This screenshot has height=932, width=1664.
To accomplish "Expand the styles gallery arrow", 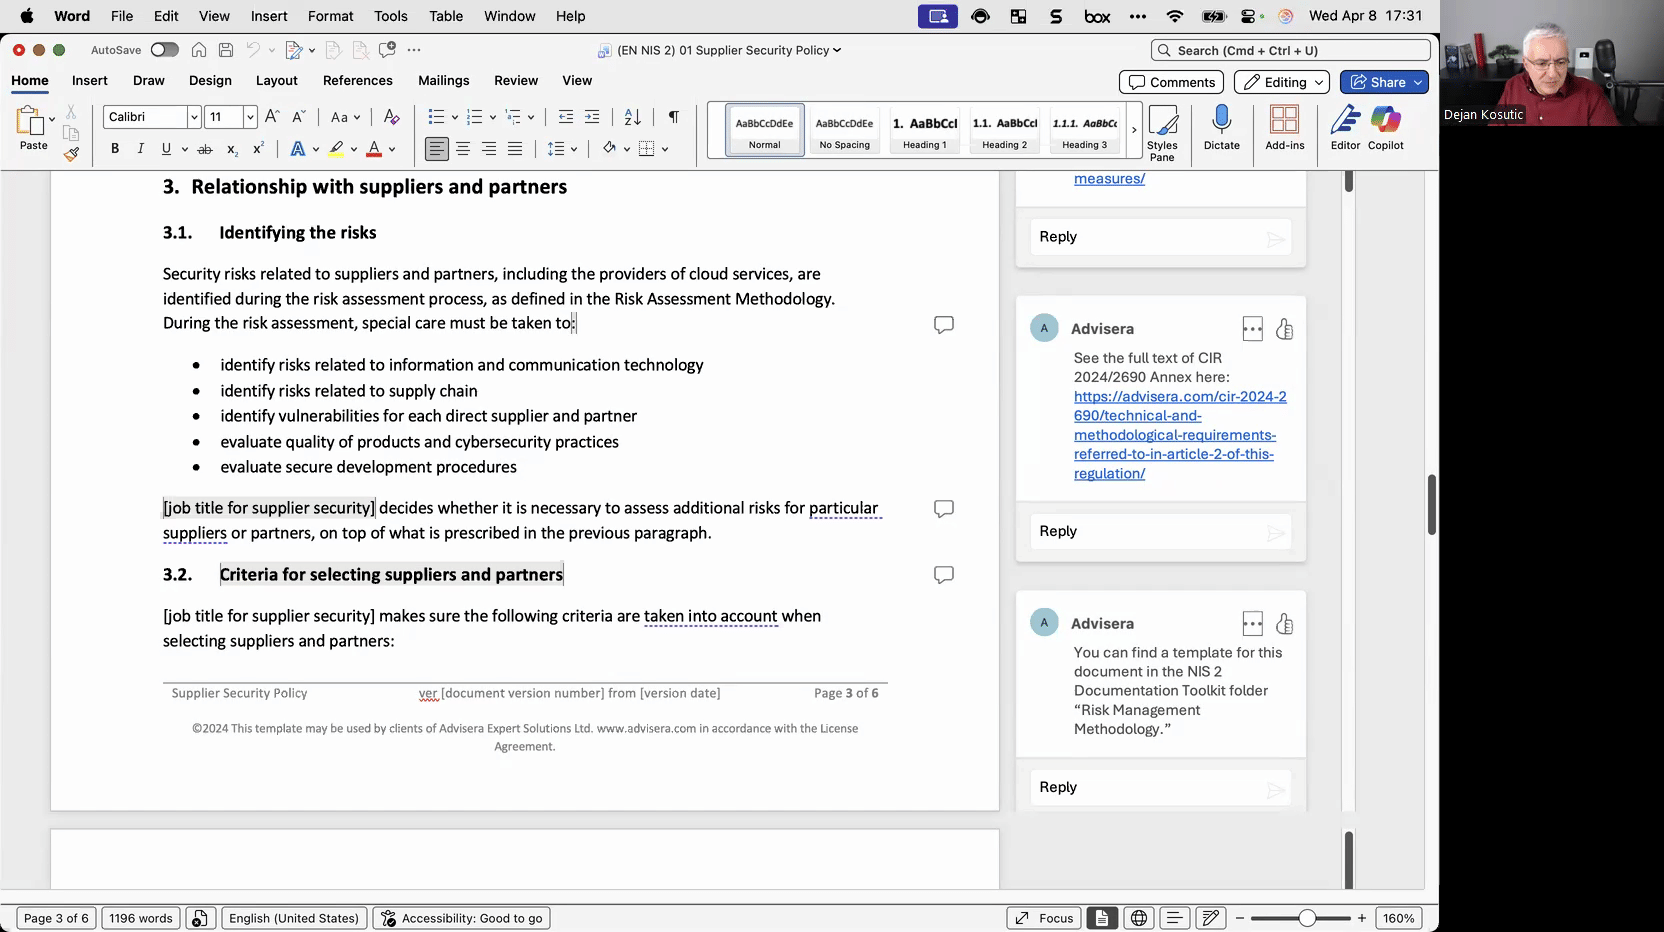I will (1134, 130).
